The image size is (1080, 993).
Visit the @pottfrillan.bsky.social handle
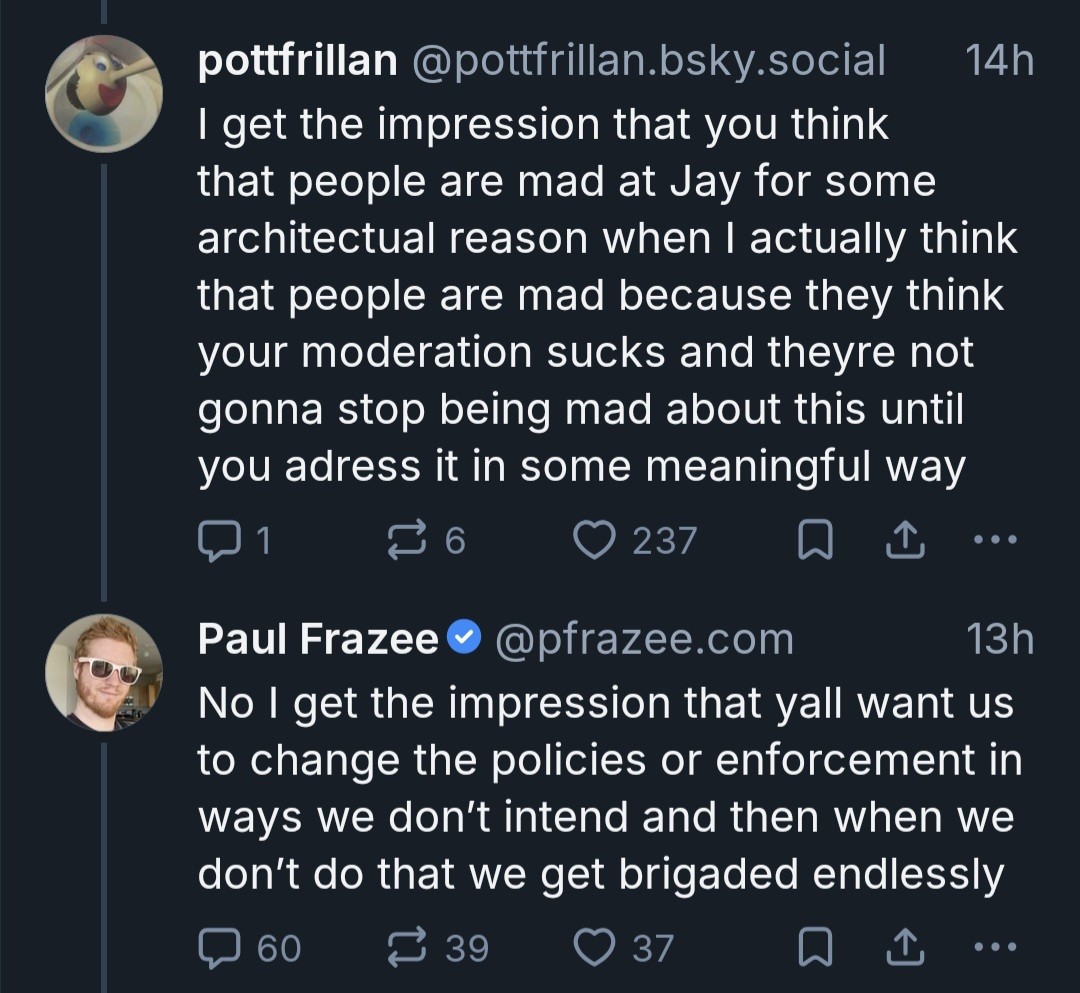[649, 62]
